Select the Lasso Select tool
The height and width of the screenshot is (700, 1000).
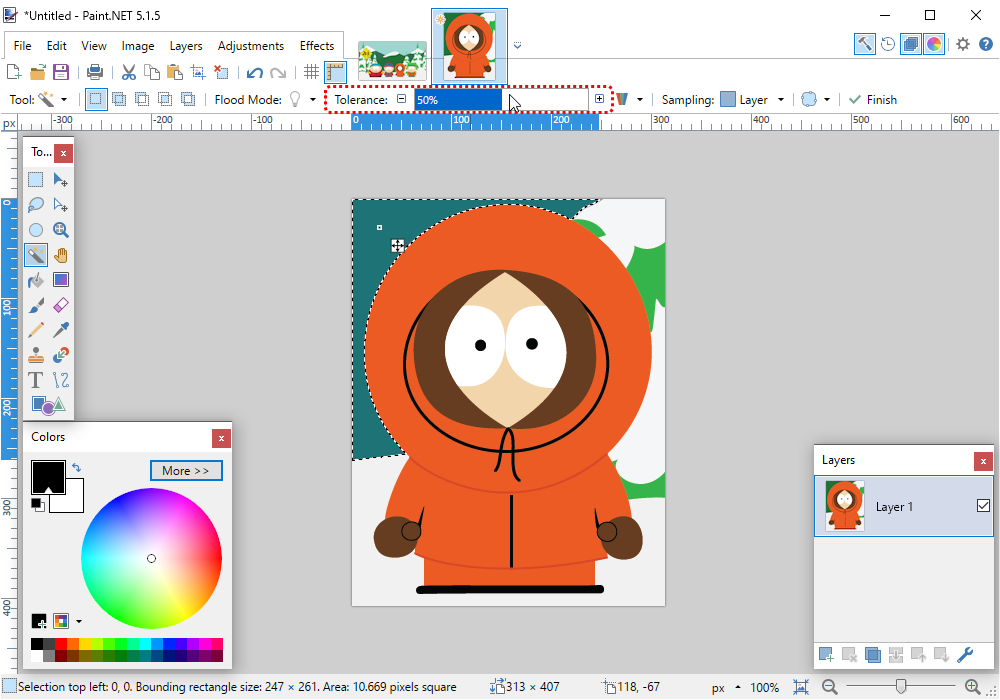coord(36,205)
